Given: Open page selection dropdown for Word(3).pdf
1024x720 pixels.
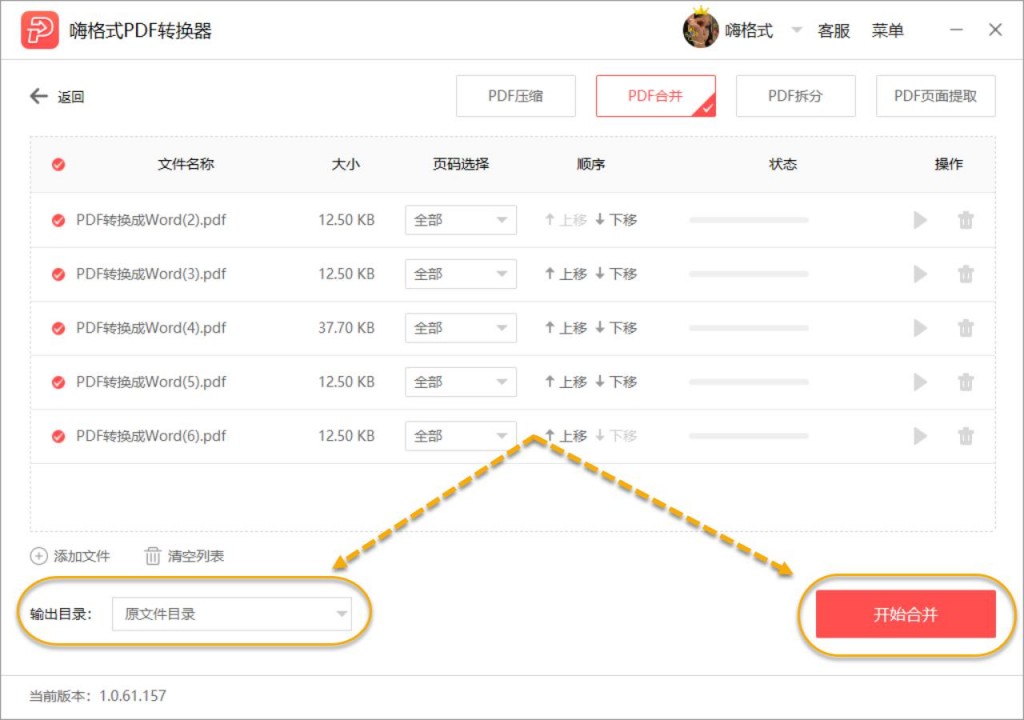Looking at the screenshot, I should coord(460,274).
